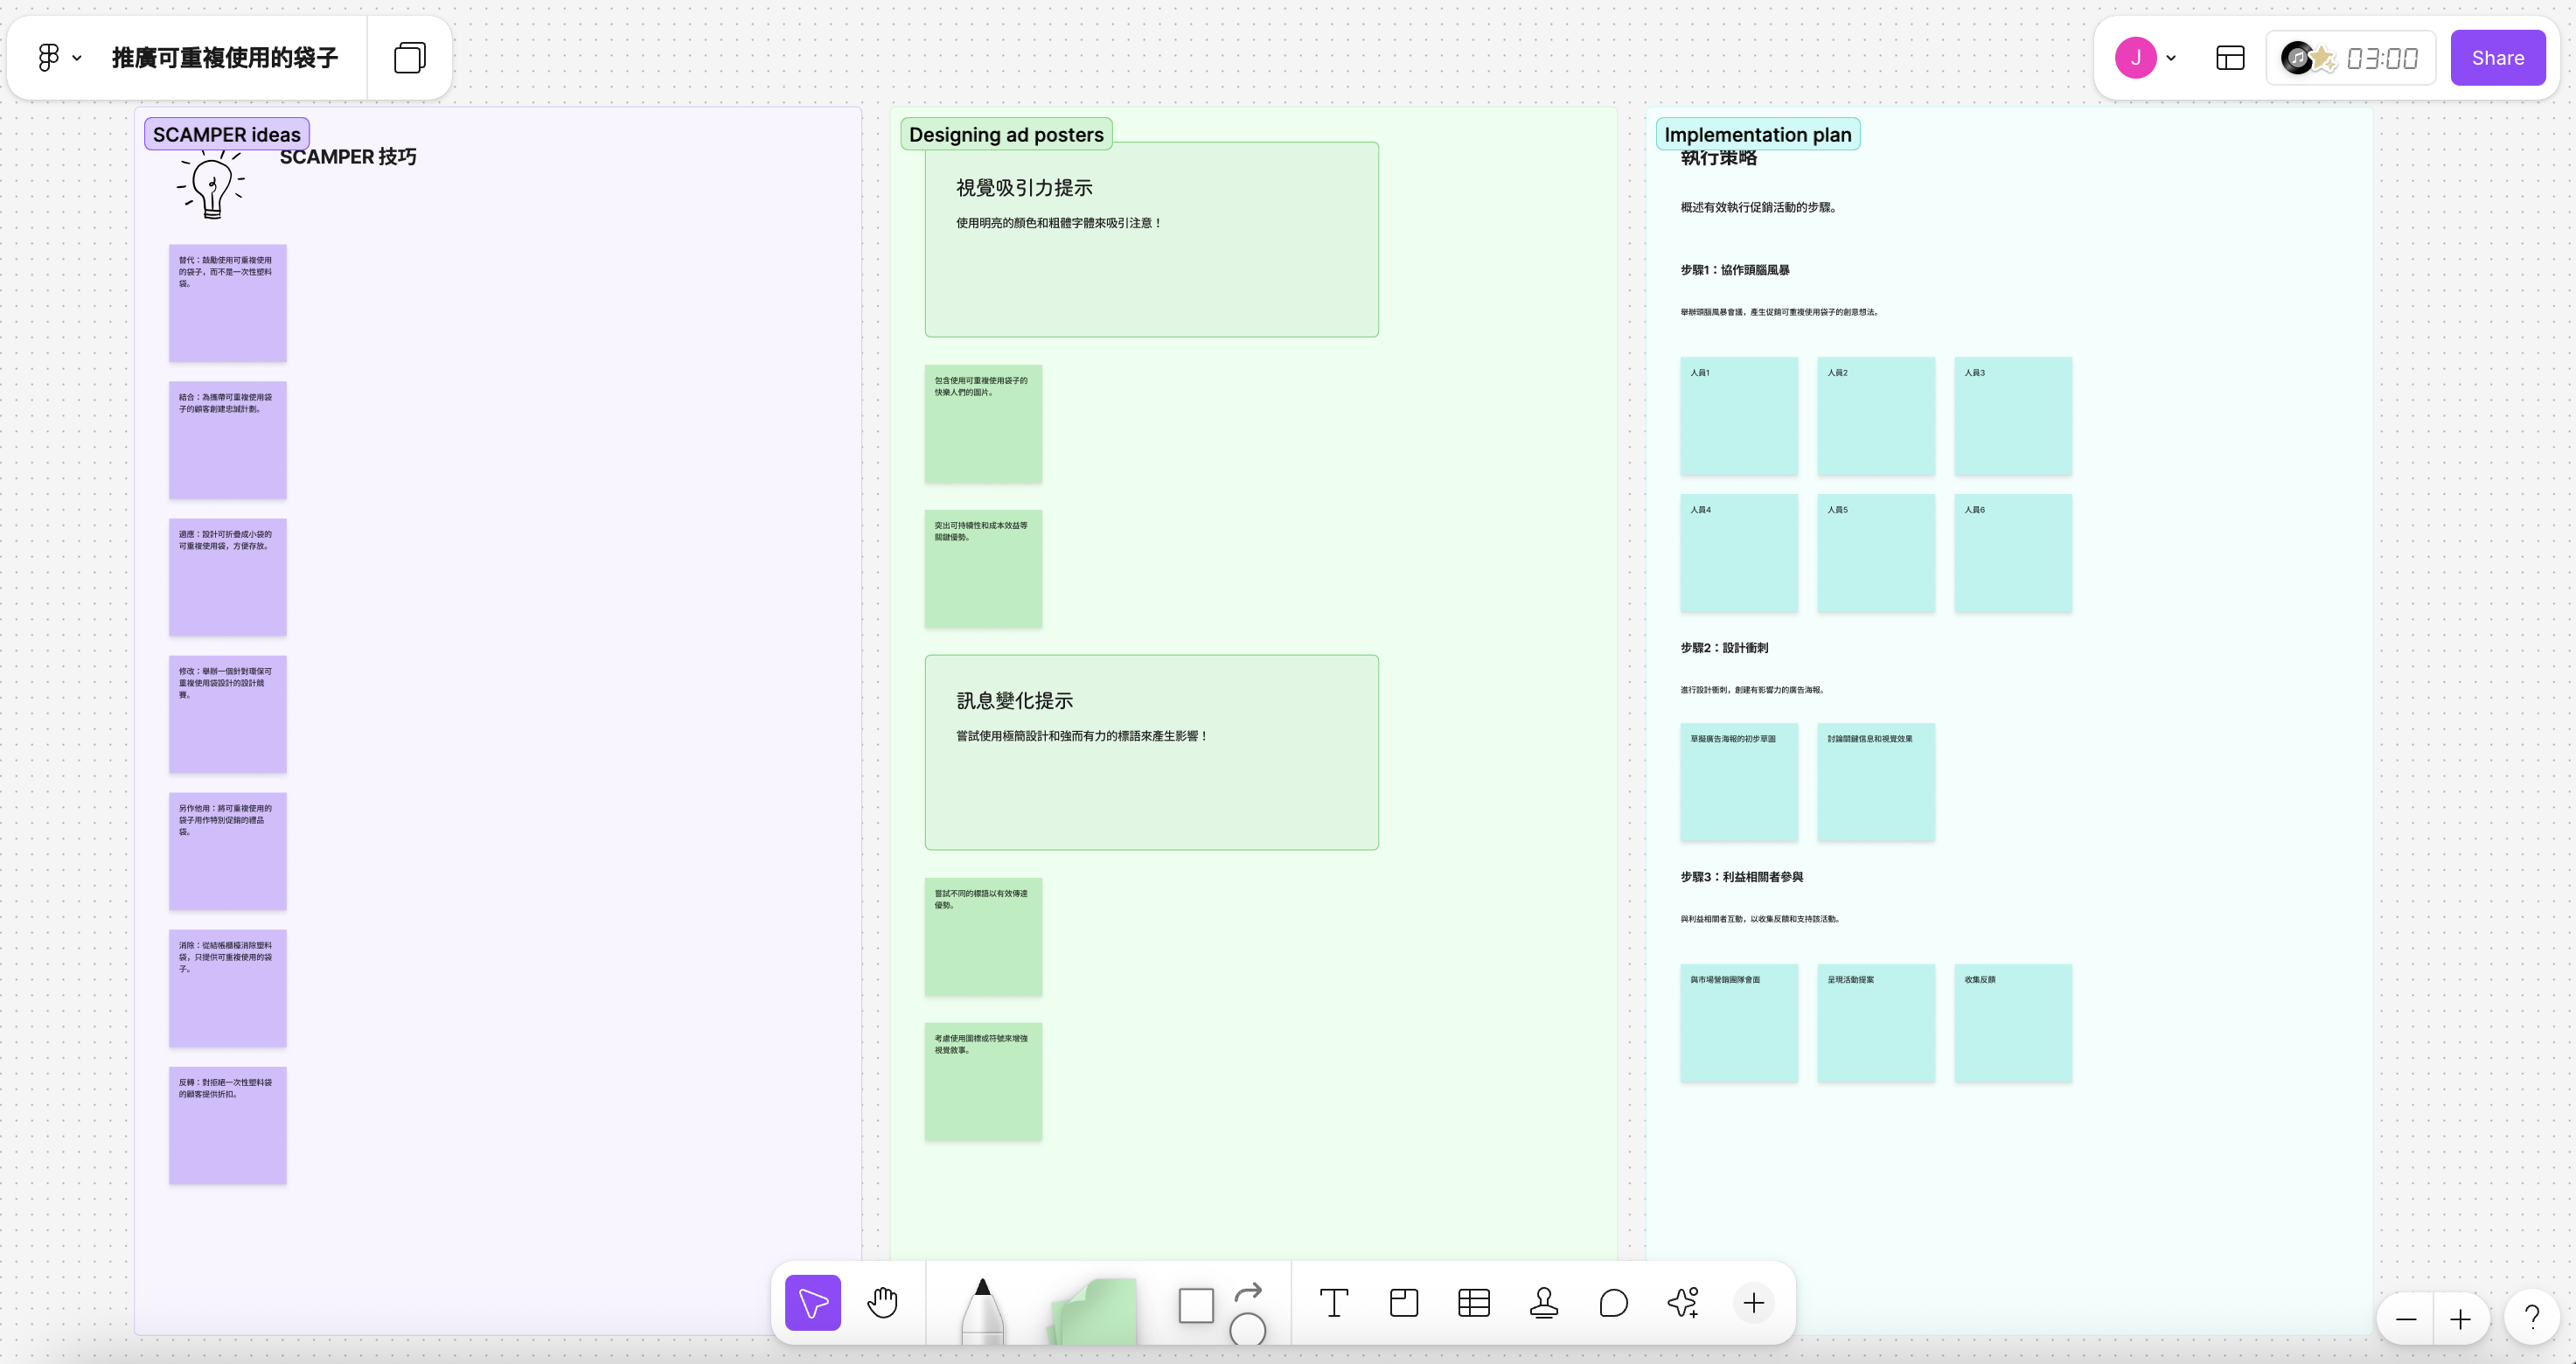Click the Share button
This screenshot has width=2576, height=1364.
2497,58
